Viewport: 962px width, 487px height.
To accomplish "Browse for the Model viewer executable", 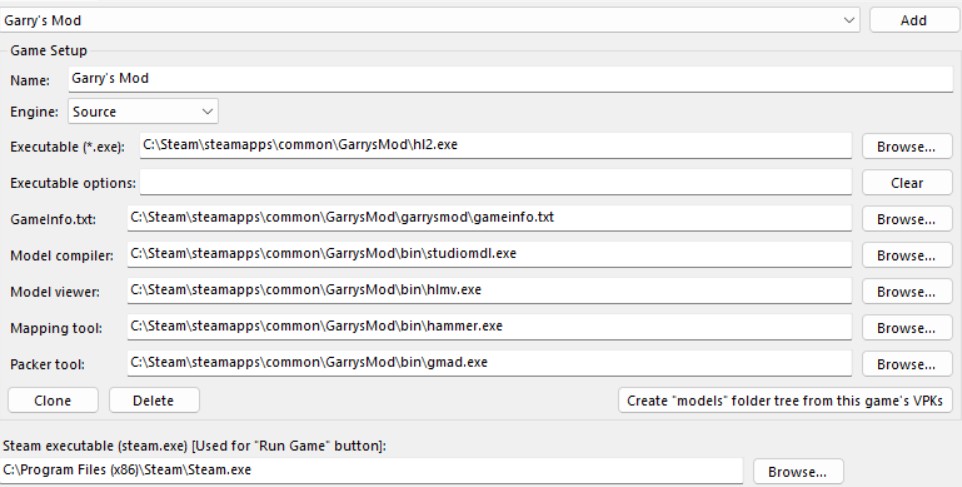I will pyautogui.click(x=907, y=291).
